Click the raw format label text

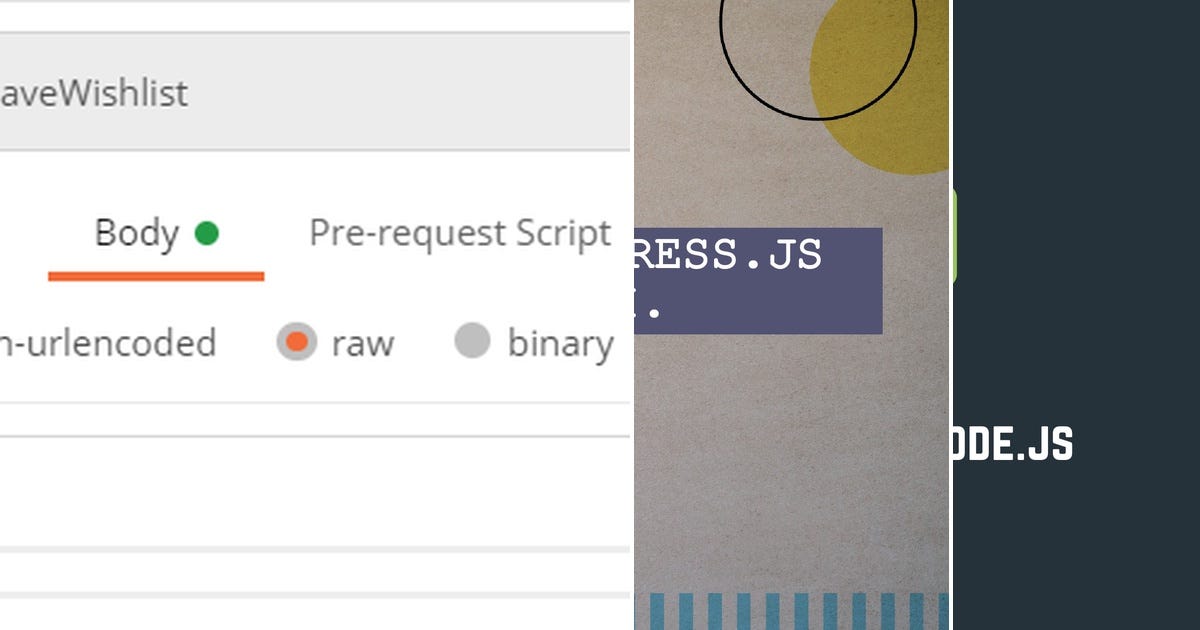coord(363,343)
